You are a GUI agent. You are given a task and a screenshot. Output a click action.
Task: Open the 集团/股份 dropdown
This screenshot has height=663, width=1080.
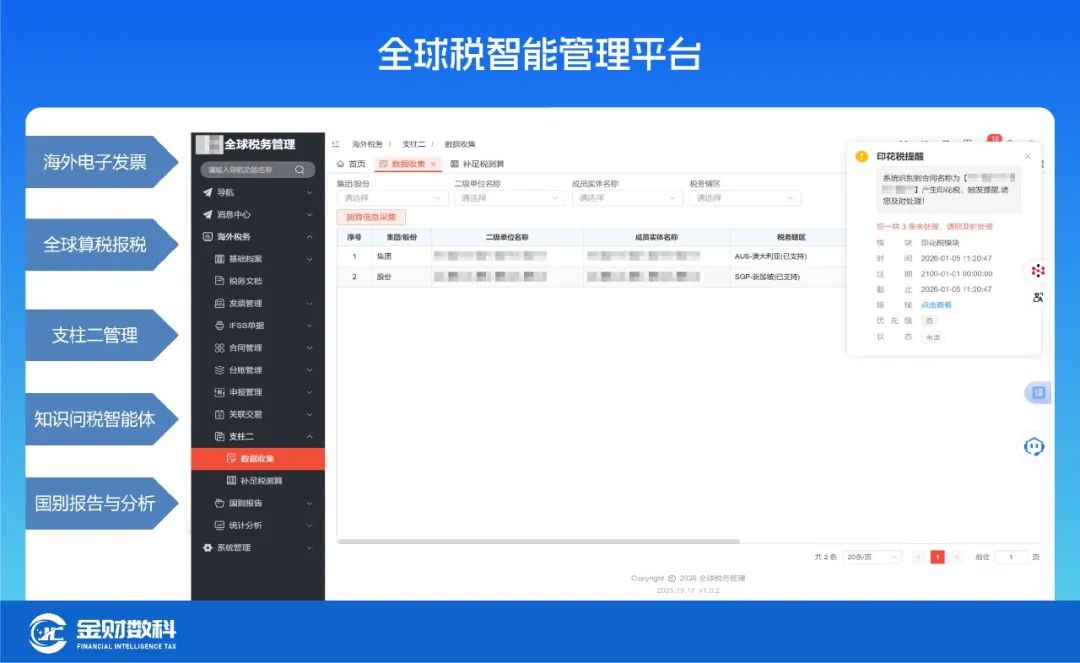pyautogui.click(x=392, y=198)
